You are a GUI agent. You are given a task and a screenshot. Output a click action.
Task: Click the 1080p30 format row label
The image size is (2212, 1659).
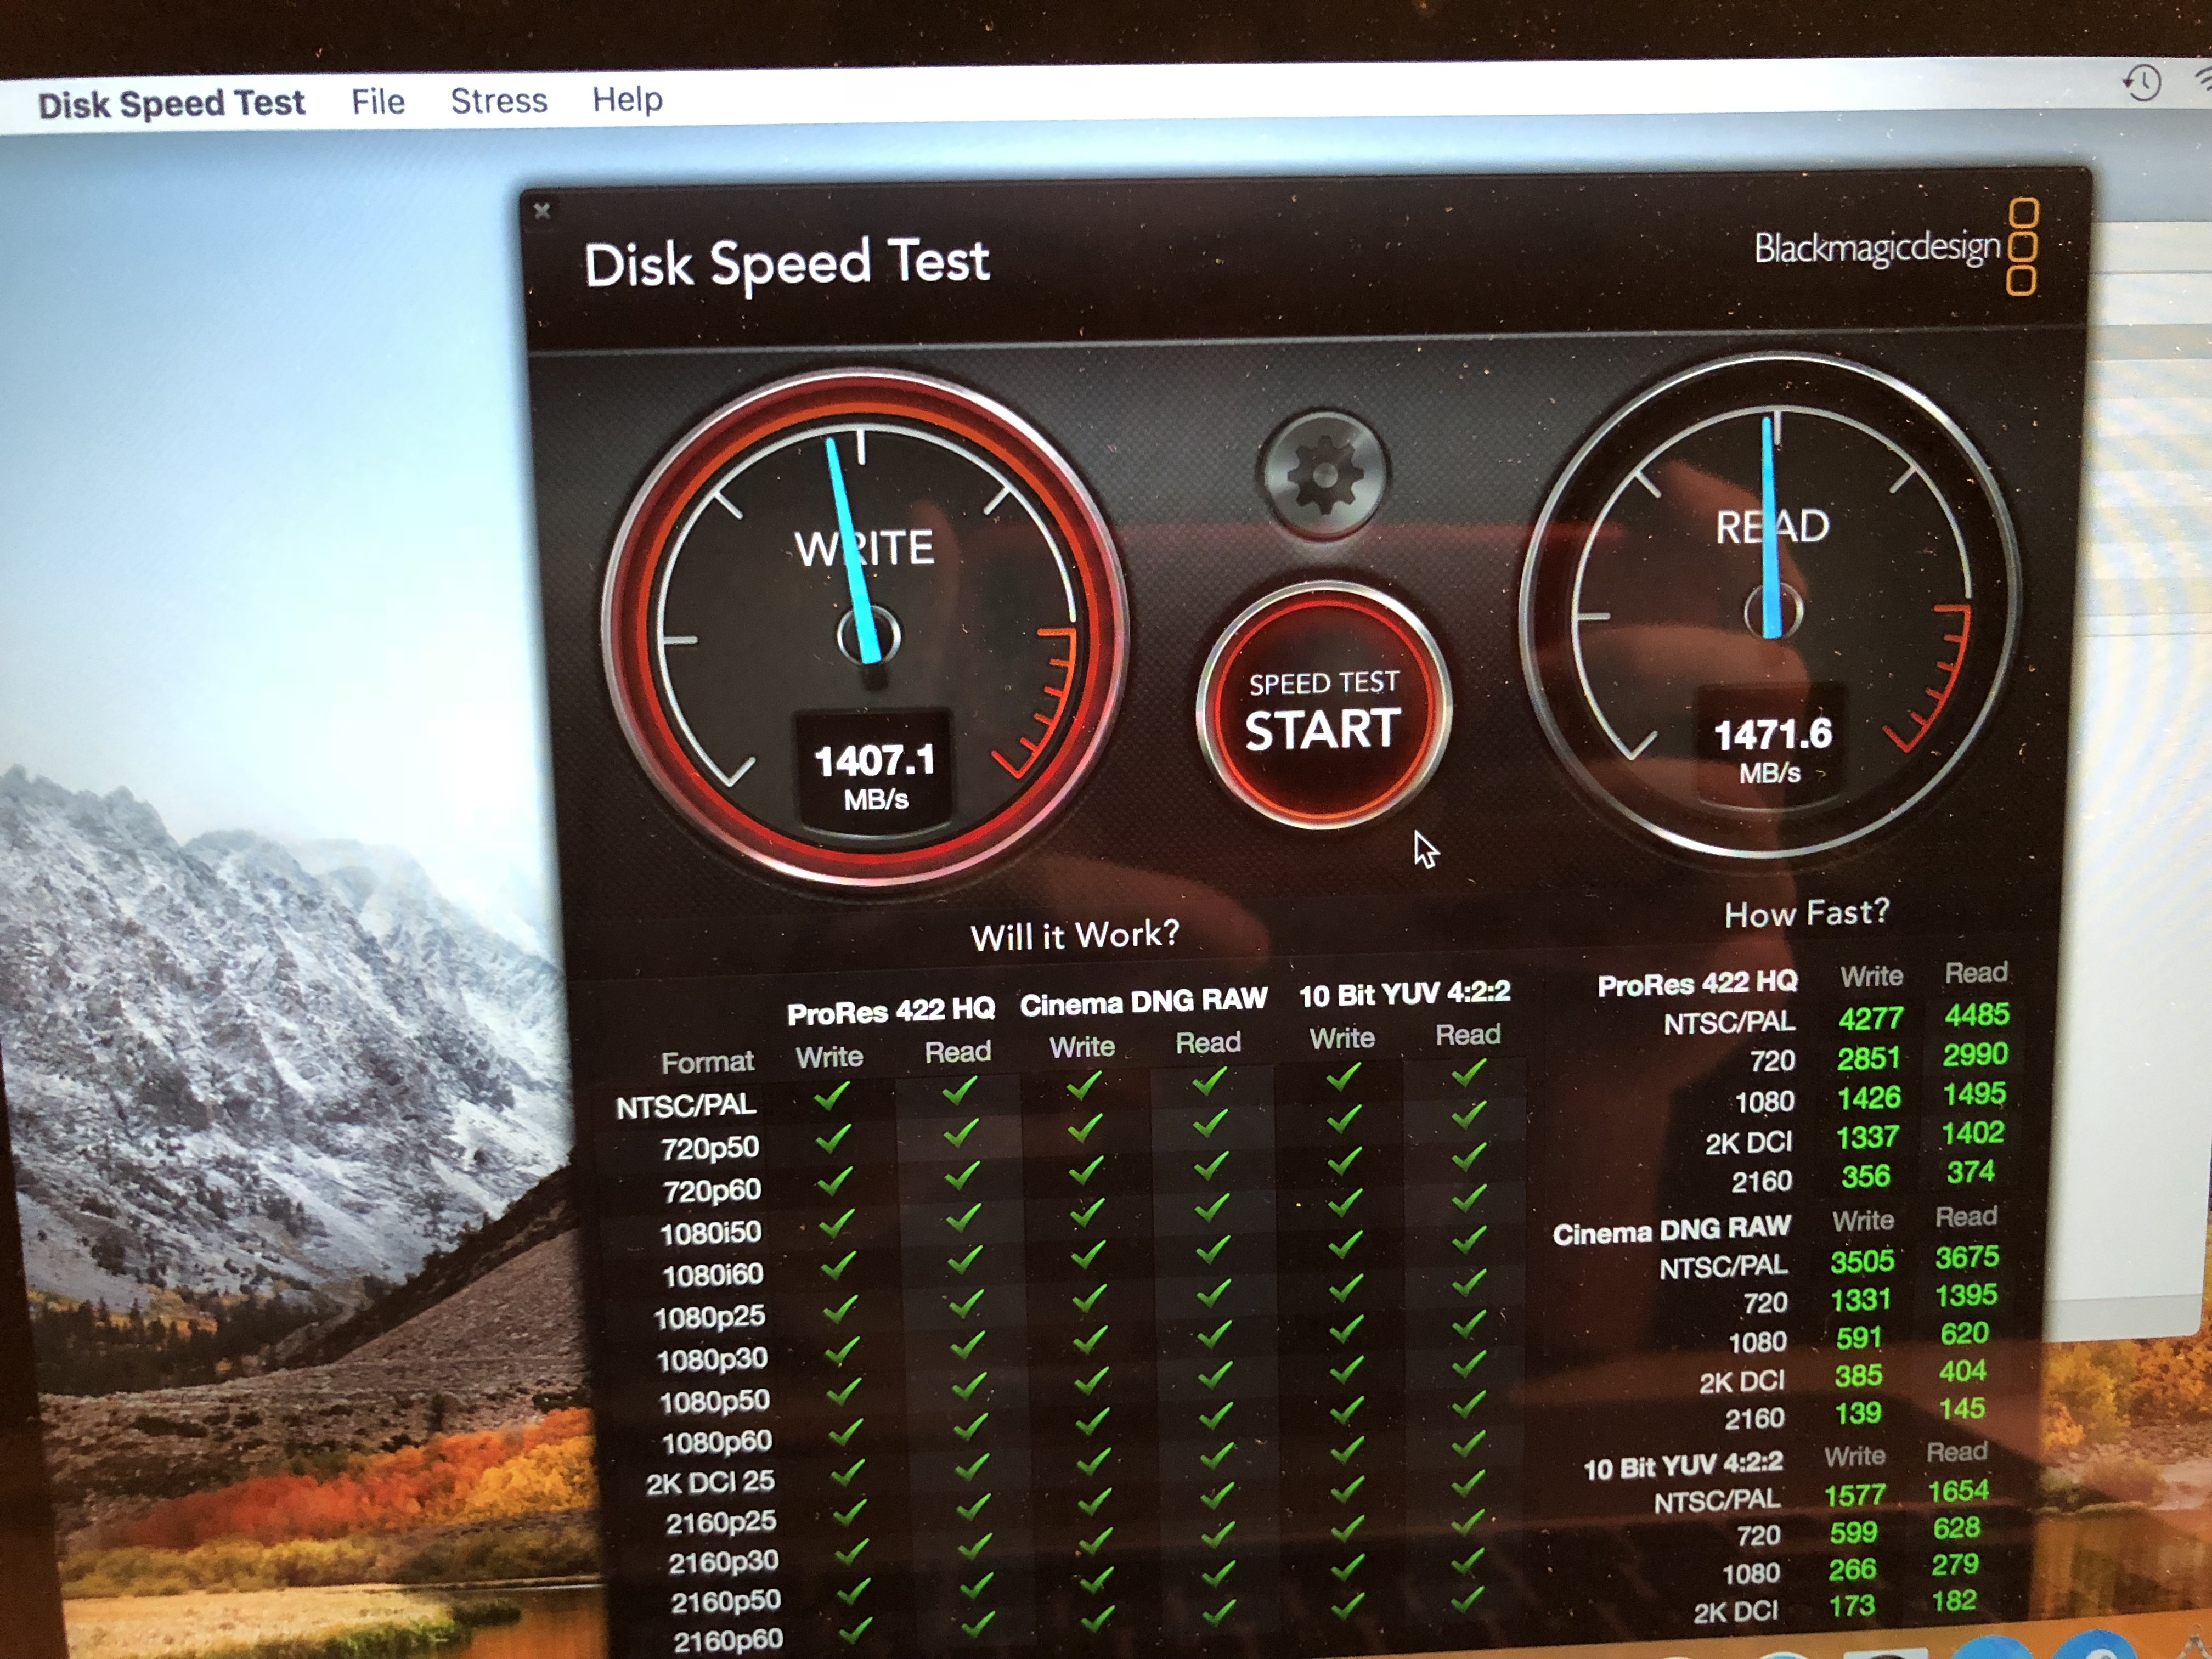[x=712, y=1360]
